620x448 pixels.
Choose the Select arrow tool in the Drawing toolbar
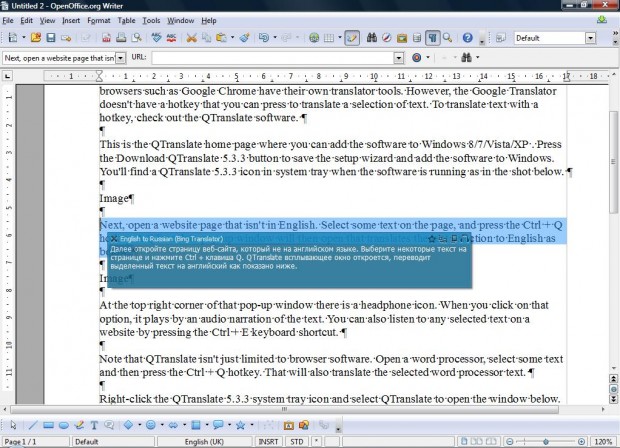tap(13, 425)
